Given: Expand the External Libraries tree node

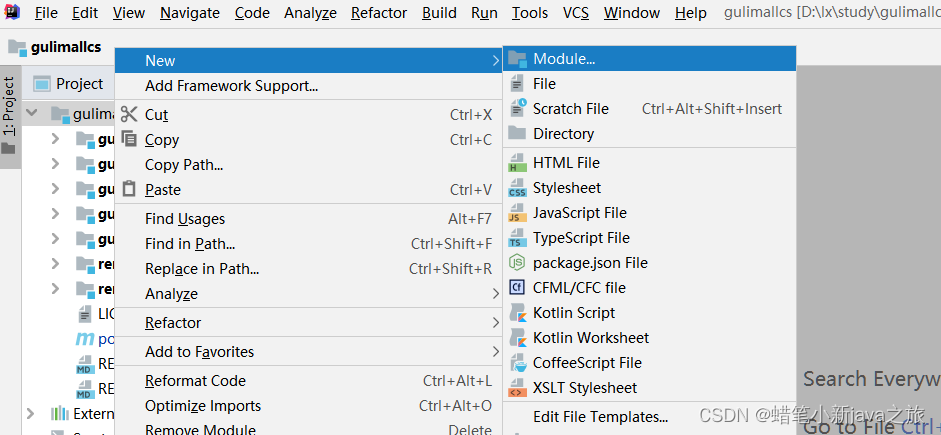Looking at the screenshot, I should pyautogui.click(x=32, y=413).
